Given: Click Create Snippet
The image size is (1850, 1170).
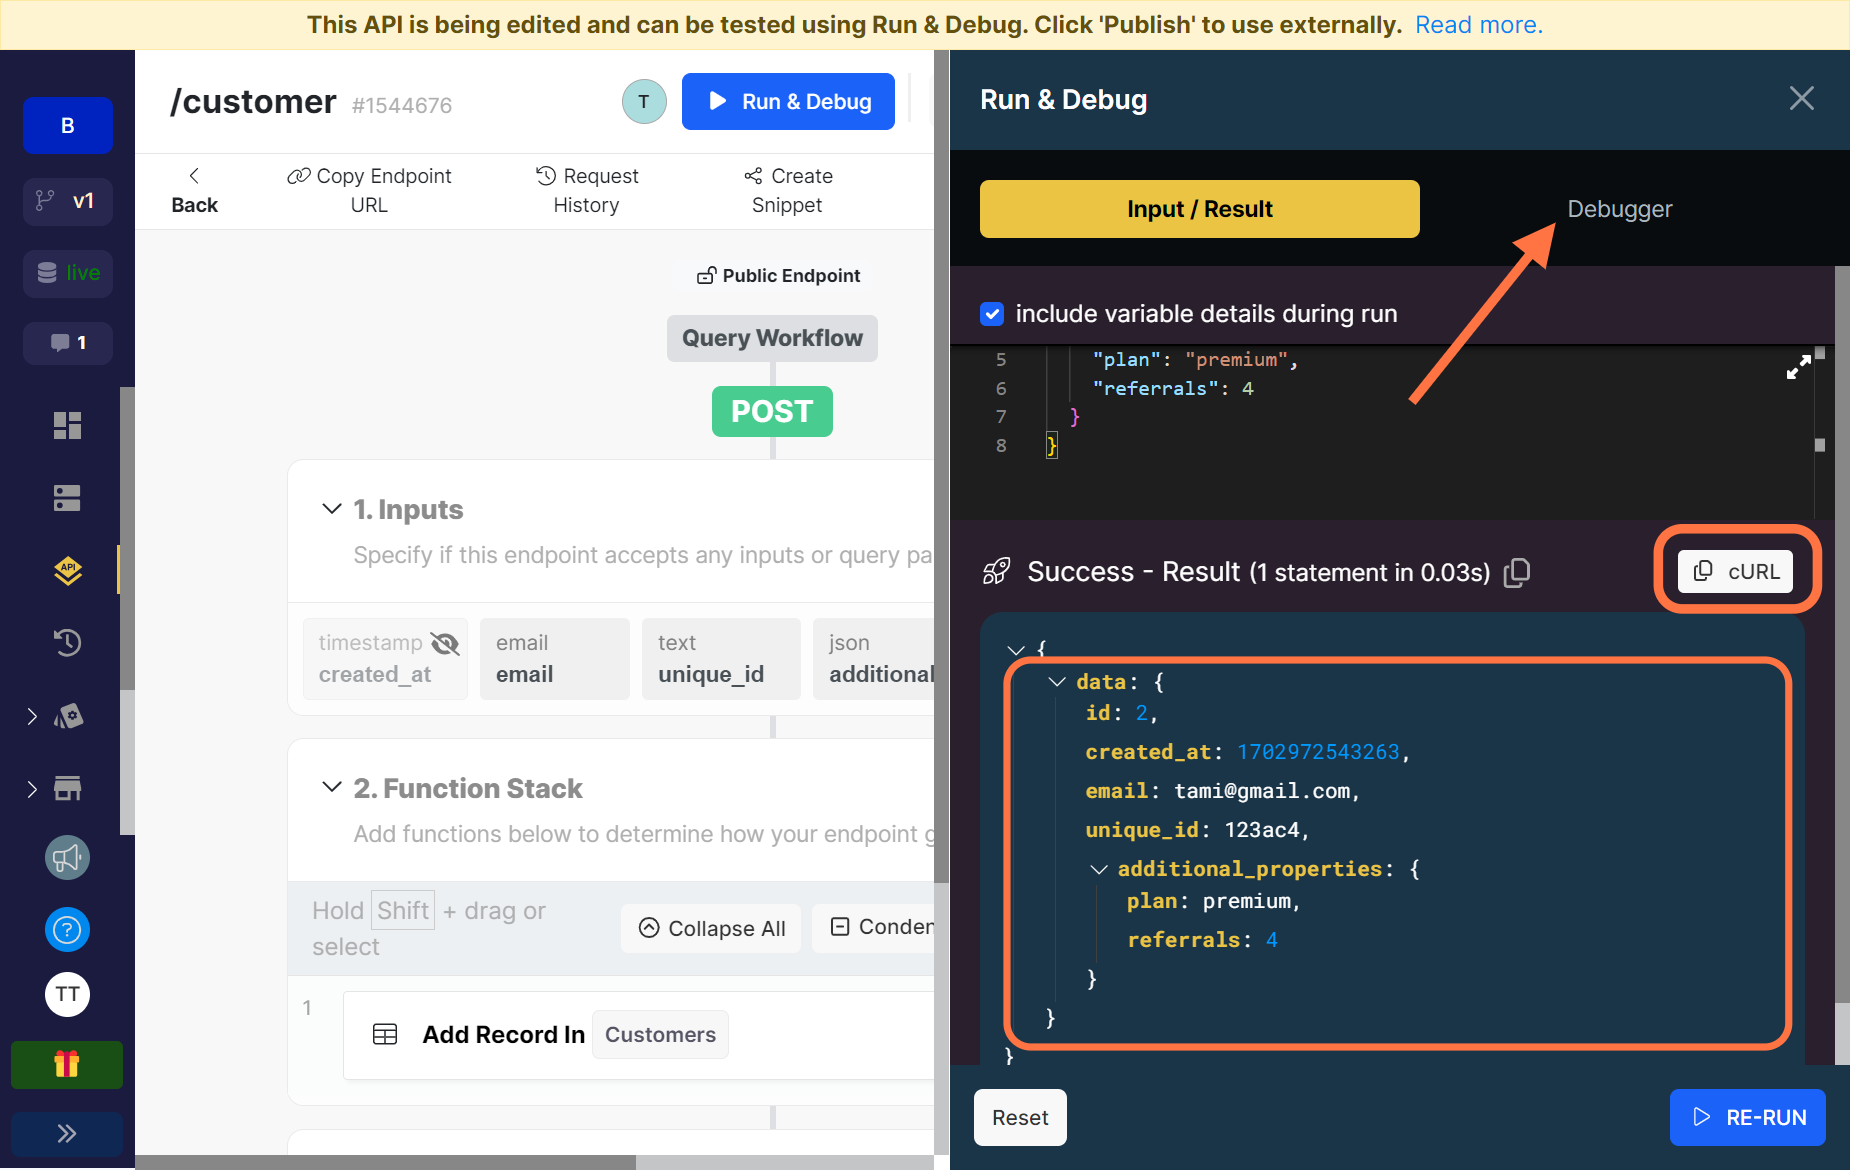Looking at the screenshot, I should pos(788,190).
